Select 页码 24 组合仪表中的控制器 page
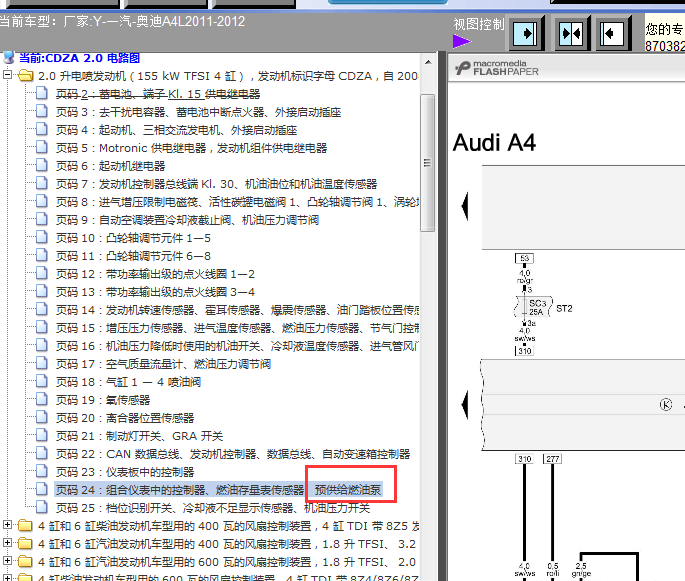Screen dimensions: 685x581 pyautogui.click(x=218, y=490)
